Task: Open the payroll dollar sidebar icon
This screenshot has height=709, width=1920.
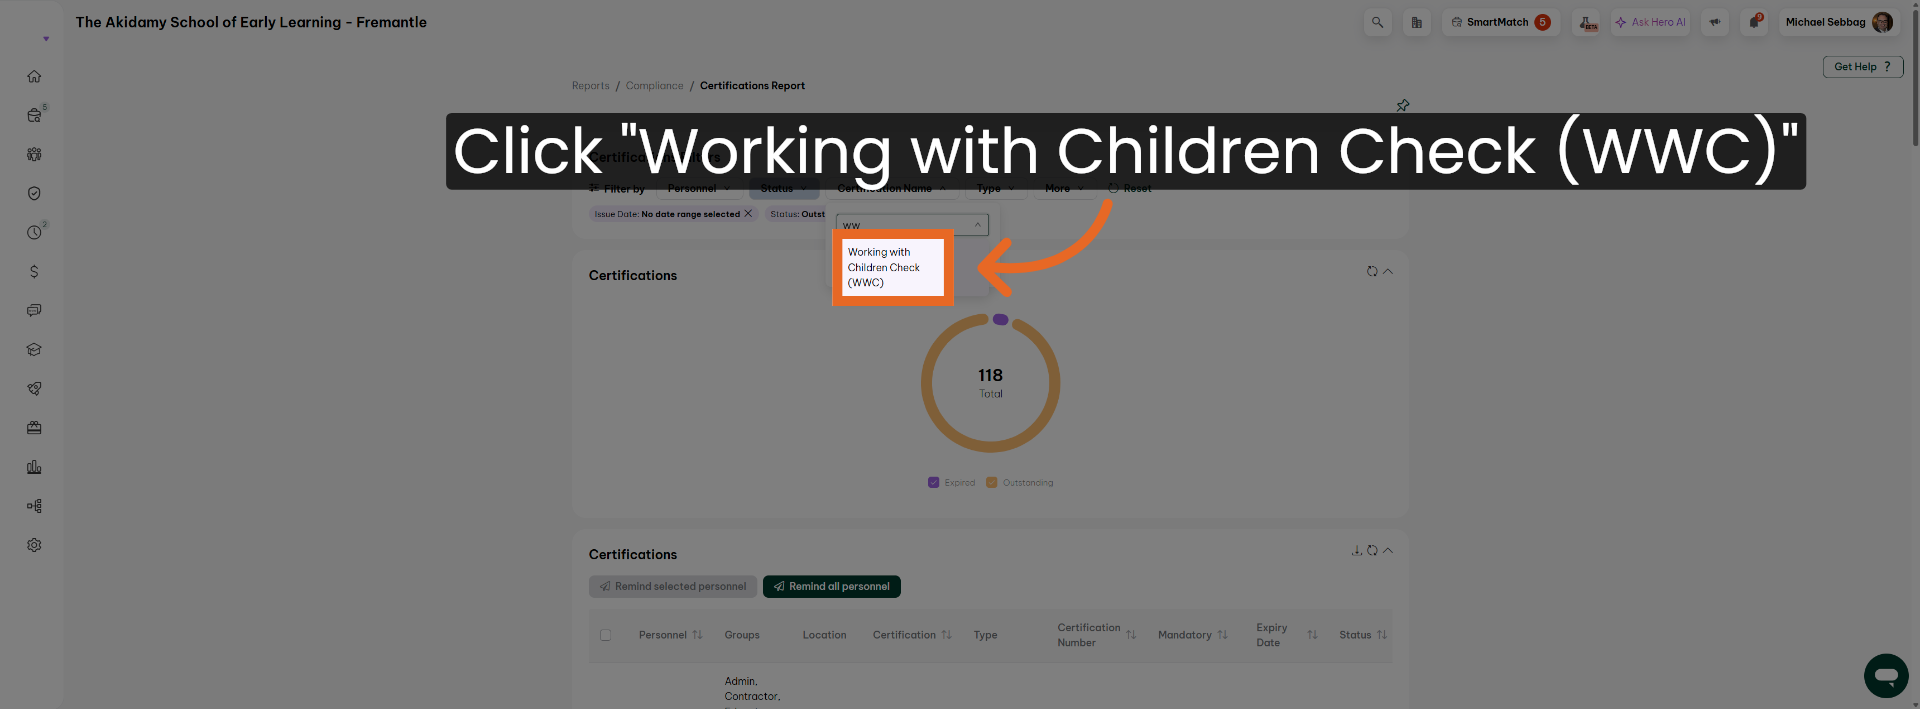Action: pos(34,271)
